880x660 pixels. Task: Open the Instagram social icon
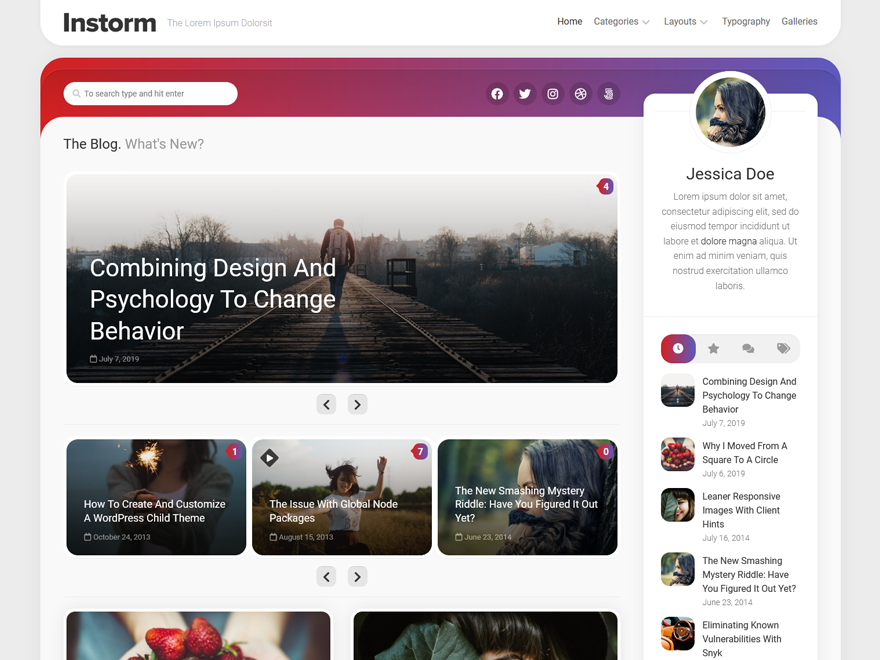coord(553,94)
